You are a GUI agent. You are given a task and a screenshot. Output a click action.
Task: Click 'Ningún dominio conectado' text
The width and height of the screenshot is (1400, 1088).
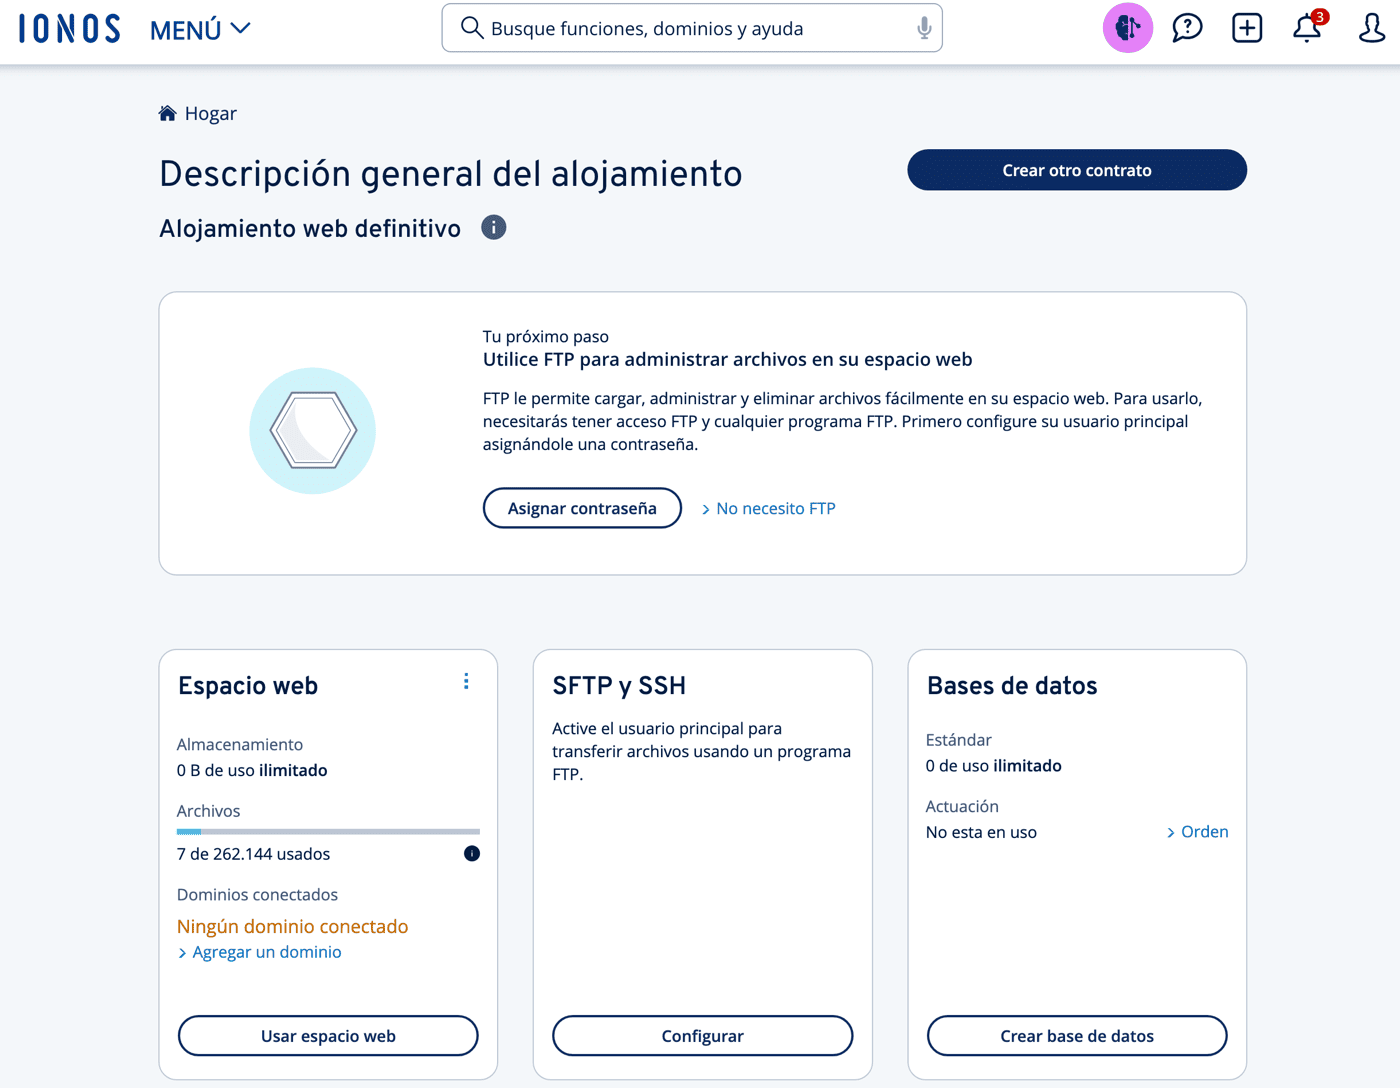point(293,926)
